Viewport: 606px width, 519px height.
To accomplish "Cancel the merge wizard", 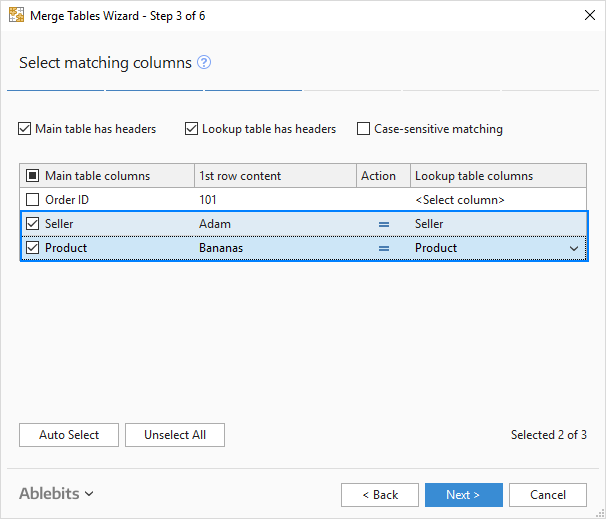I will pos(547,495).
